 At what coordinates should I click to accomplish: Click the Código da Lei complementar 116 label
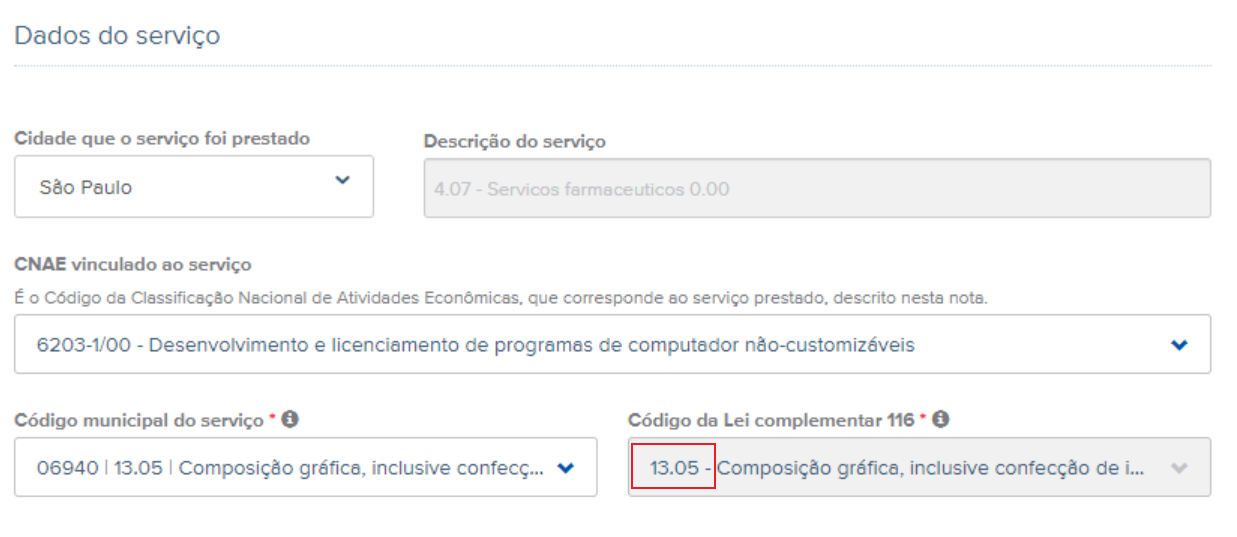pyautogui.click(x=771, y=421)
